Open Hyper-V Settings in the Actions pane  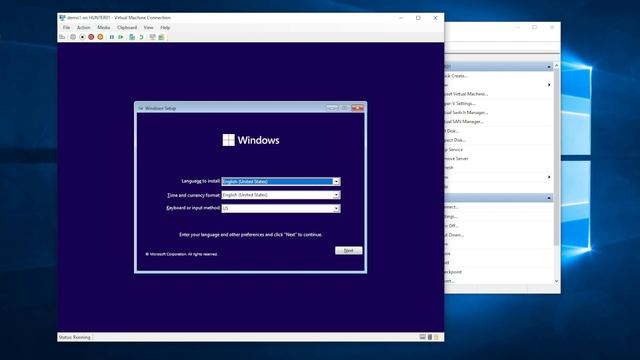click(460, 103)
